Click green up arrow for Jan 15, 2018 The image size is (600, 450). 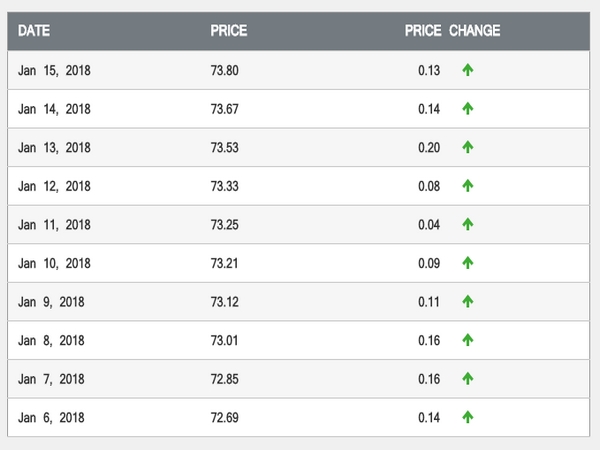[x=467, y=70]
